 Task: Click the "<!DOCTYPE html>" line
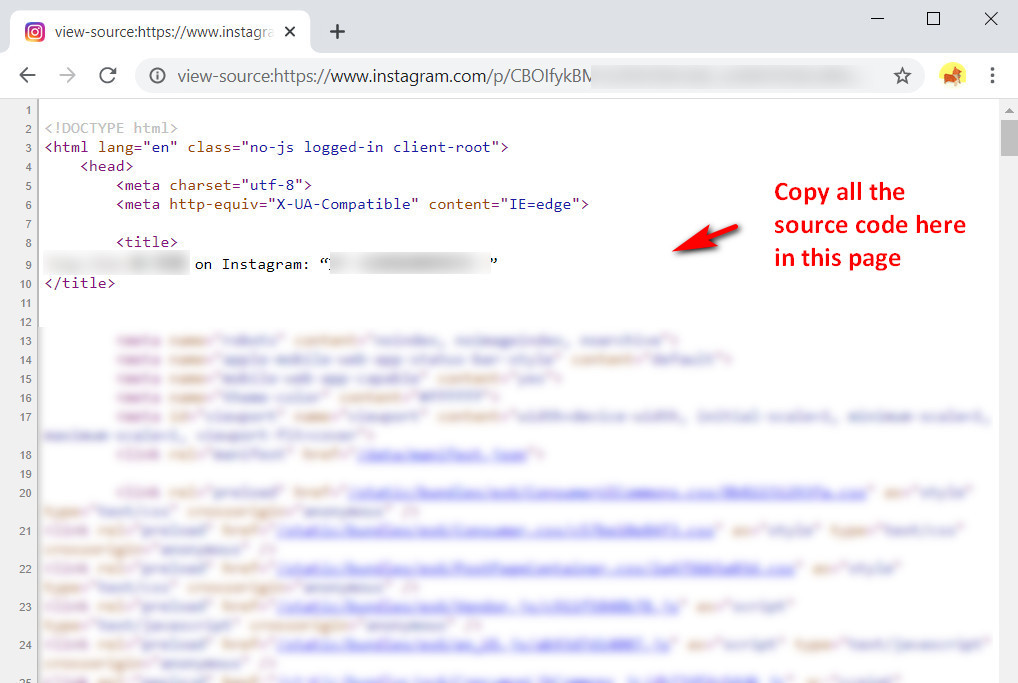(111, 128)
